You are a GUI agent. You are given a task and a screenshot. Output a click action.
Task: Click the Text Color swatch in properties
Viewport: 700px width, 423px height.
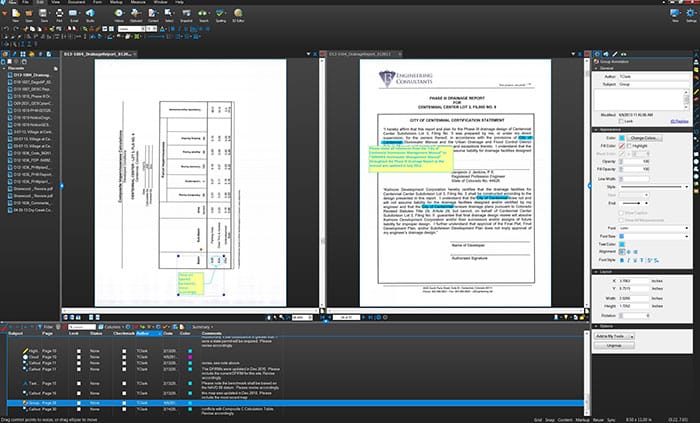pyautogui.click(x=622, y=244)
